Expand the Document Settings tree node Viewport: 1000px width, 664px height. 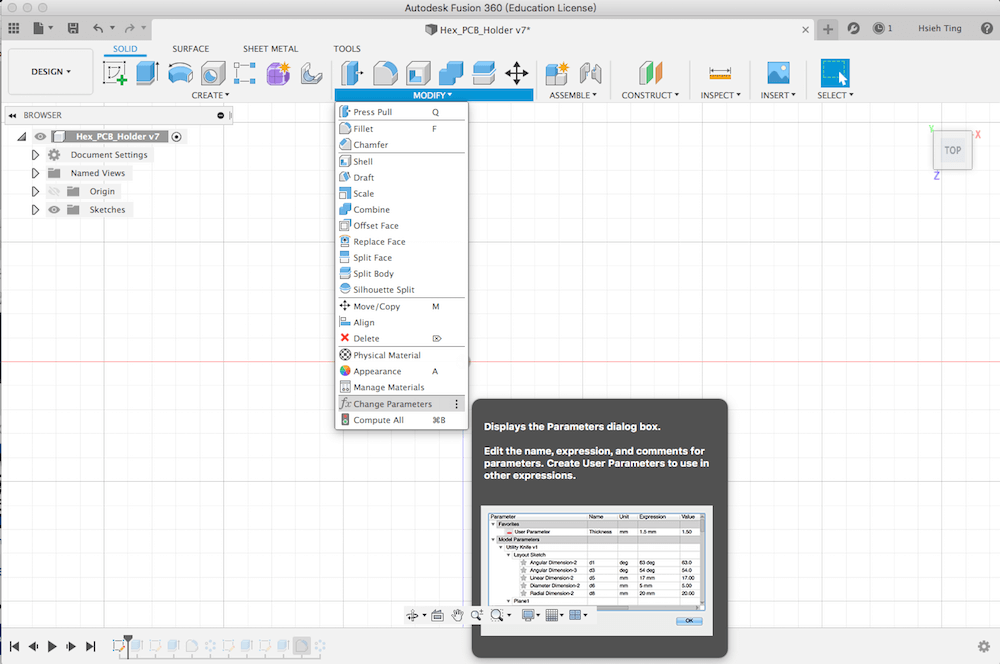(x=35, y=155)
